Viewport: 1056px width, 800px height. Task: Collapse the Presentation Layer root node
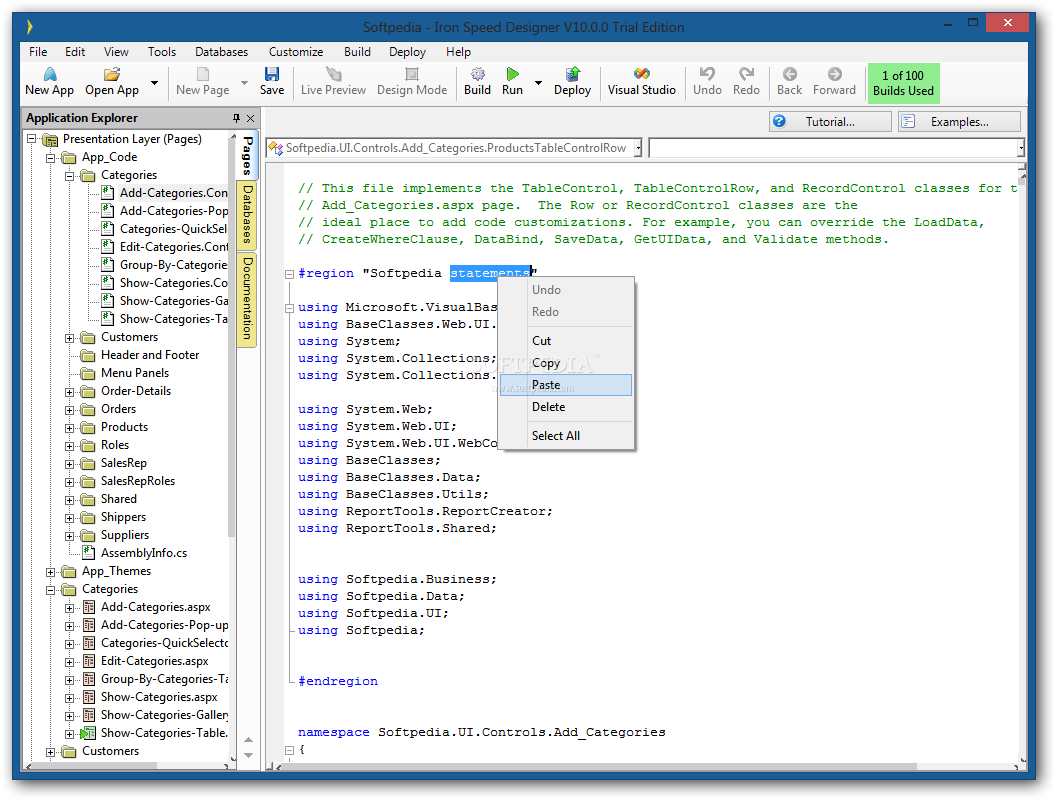tap(32, 139)
